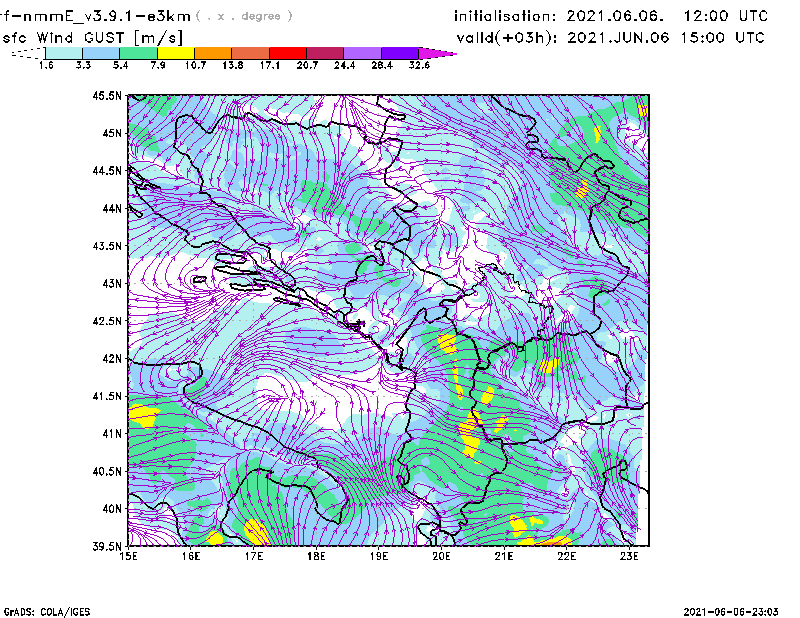Click the 7.9 legend value

coord(158,65)
